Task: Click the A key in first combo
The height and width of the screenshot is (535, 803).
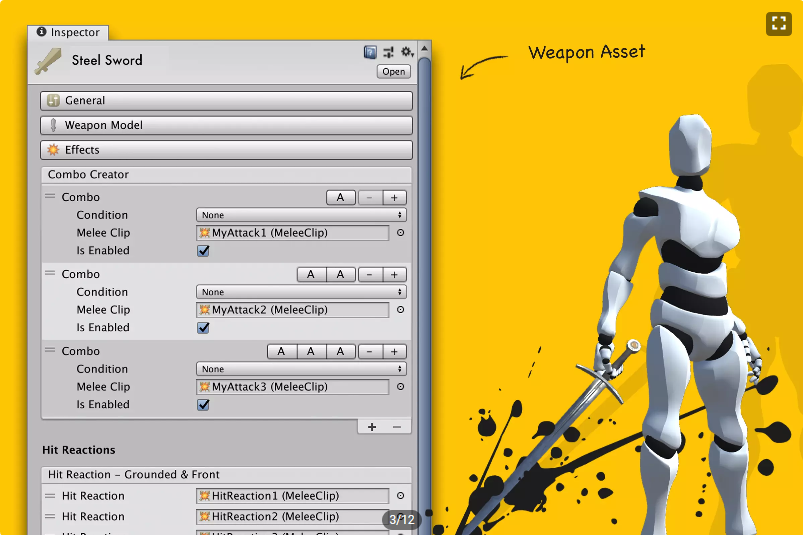Action: pos(341,198)
